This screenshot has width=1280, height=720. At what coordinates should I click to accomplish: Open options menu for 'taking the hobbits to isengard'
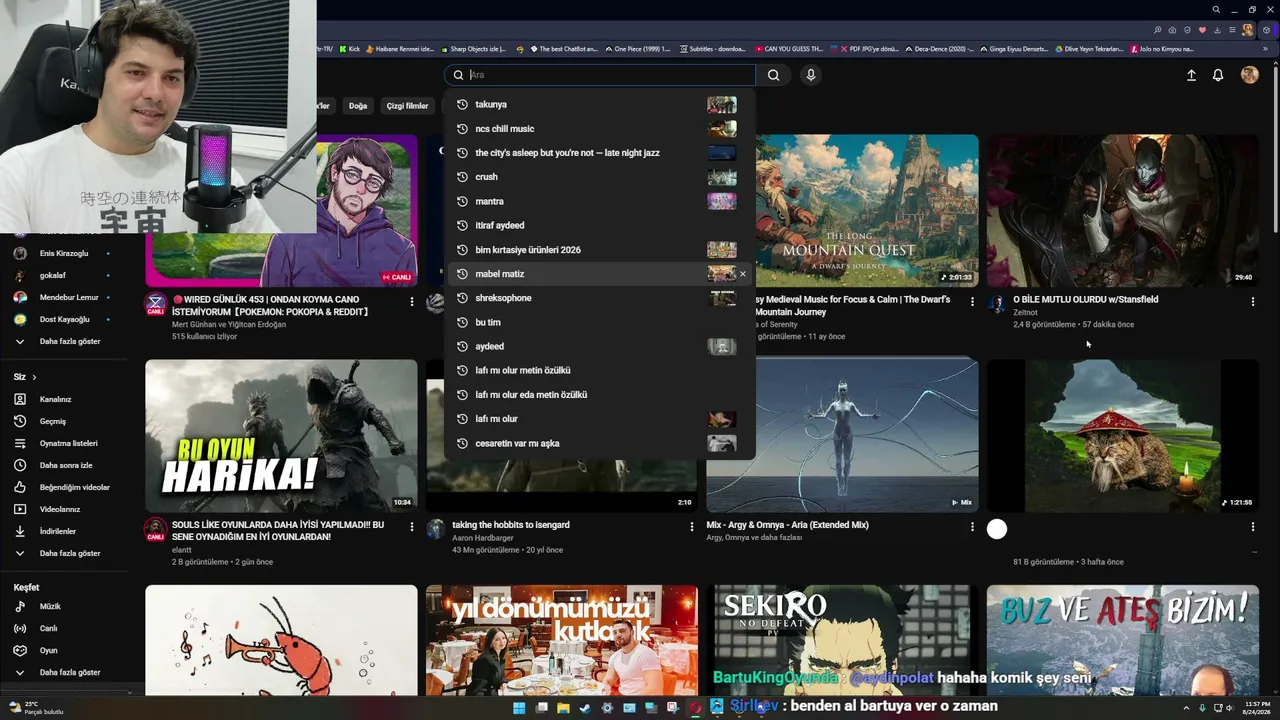click(x=691, y=526)
